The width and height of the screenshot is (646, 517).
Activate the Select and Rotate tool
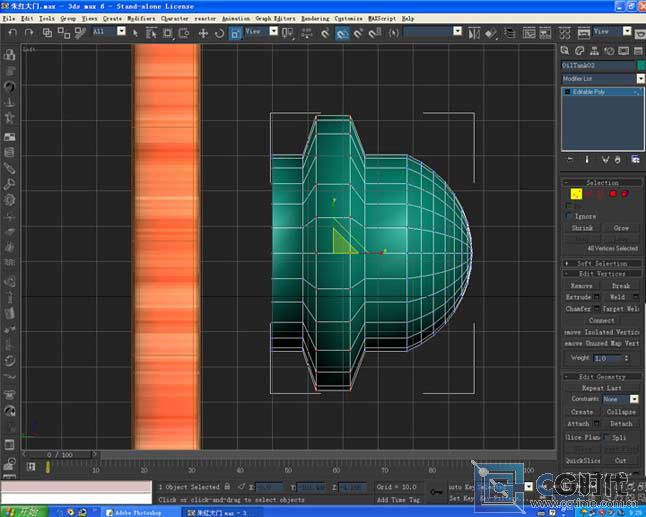(x=220, y=33)
